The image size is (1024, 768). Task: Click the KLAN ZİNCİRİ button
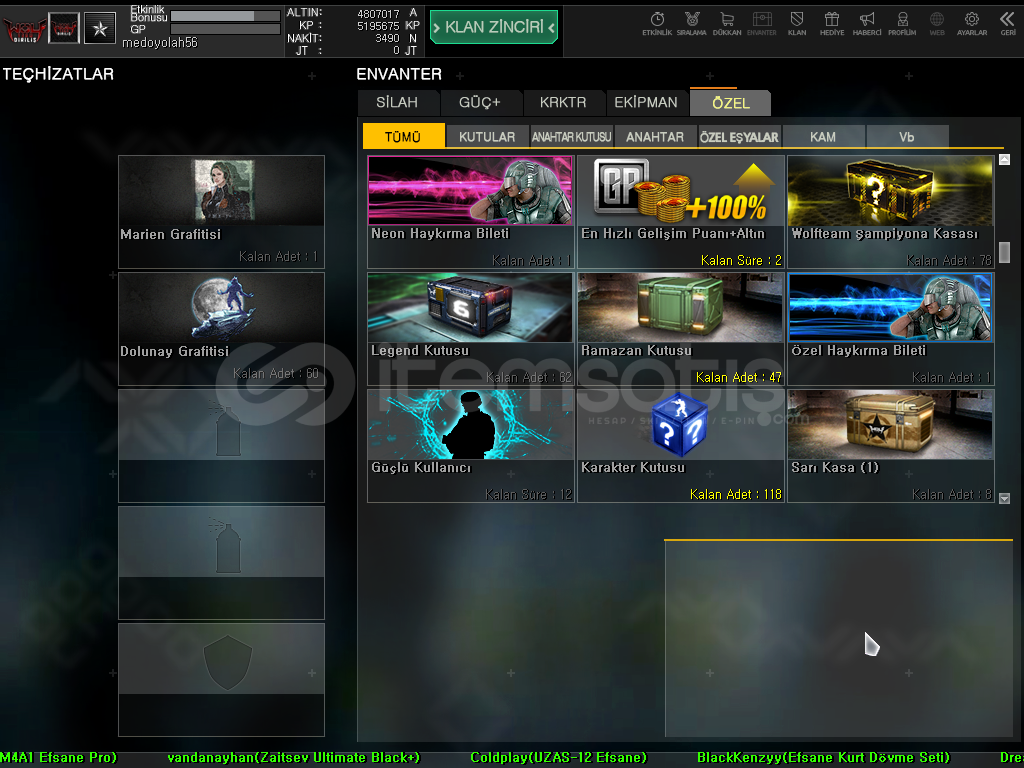(494, 27)
